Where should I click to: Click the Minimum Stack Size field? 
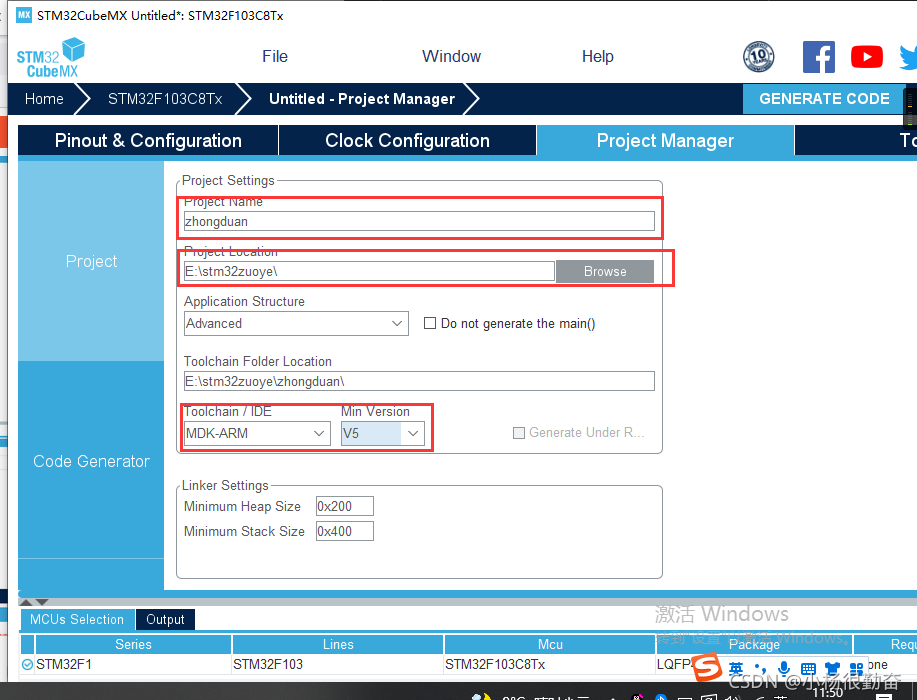344,532
